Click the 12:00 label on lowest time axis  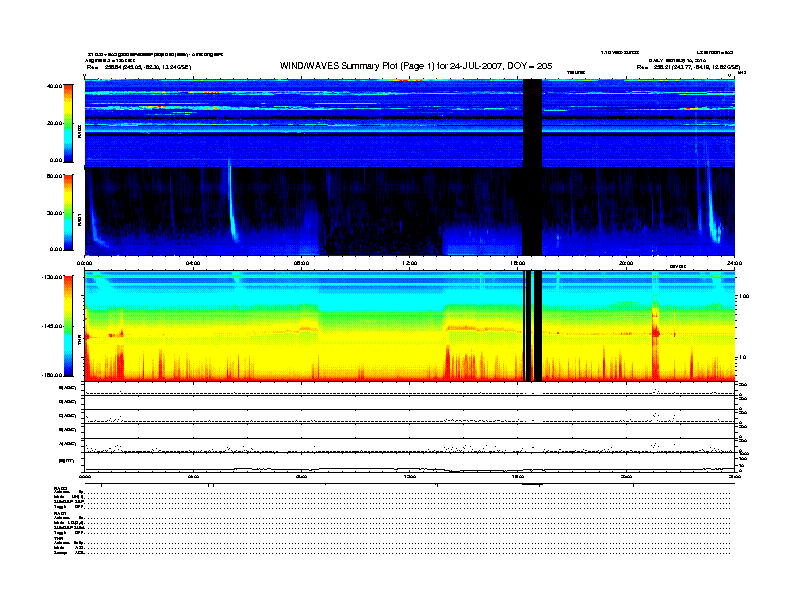(410, 476)
